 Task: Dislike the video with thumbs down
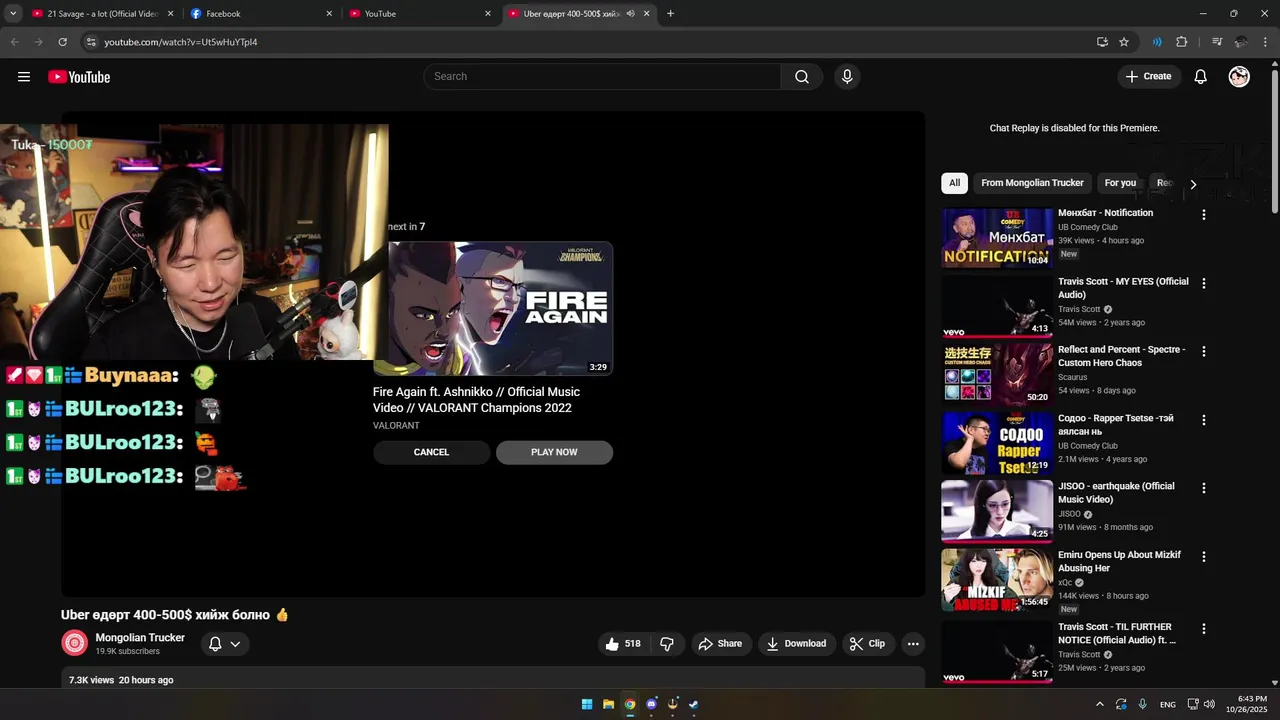[667, 644]
